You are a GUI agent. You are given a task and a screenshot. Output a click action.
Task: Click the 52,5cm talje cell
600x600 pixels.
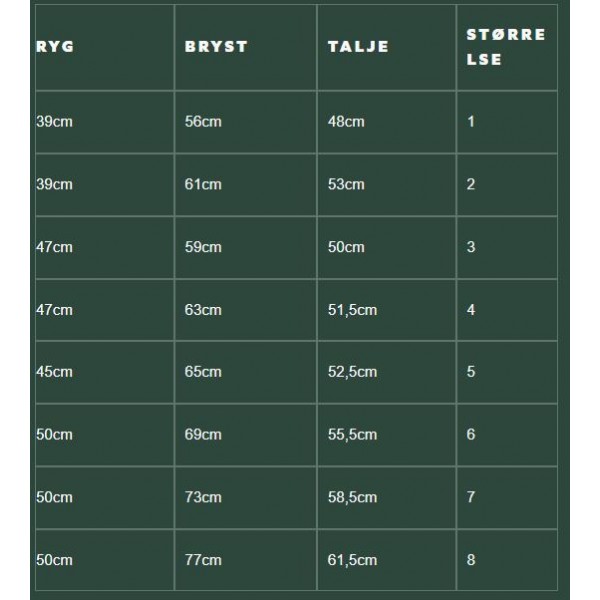click(352, 372)
